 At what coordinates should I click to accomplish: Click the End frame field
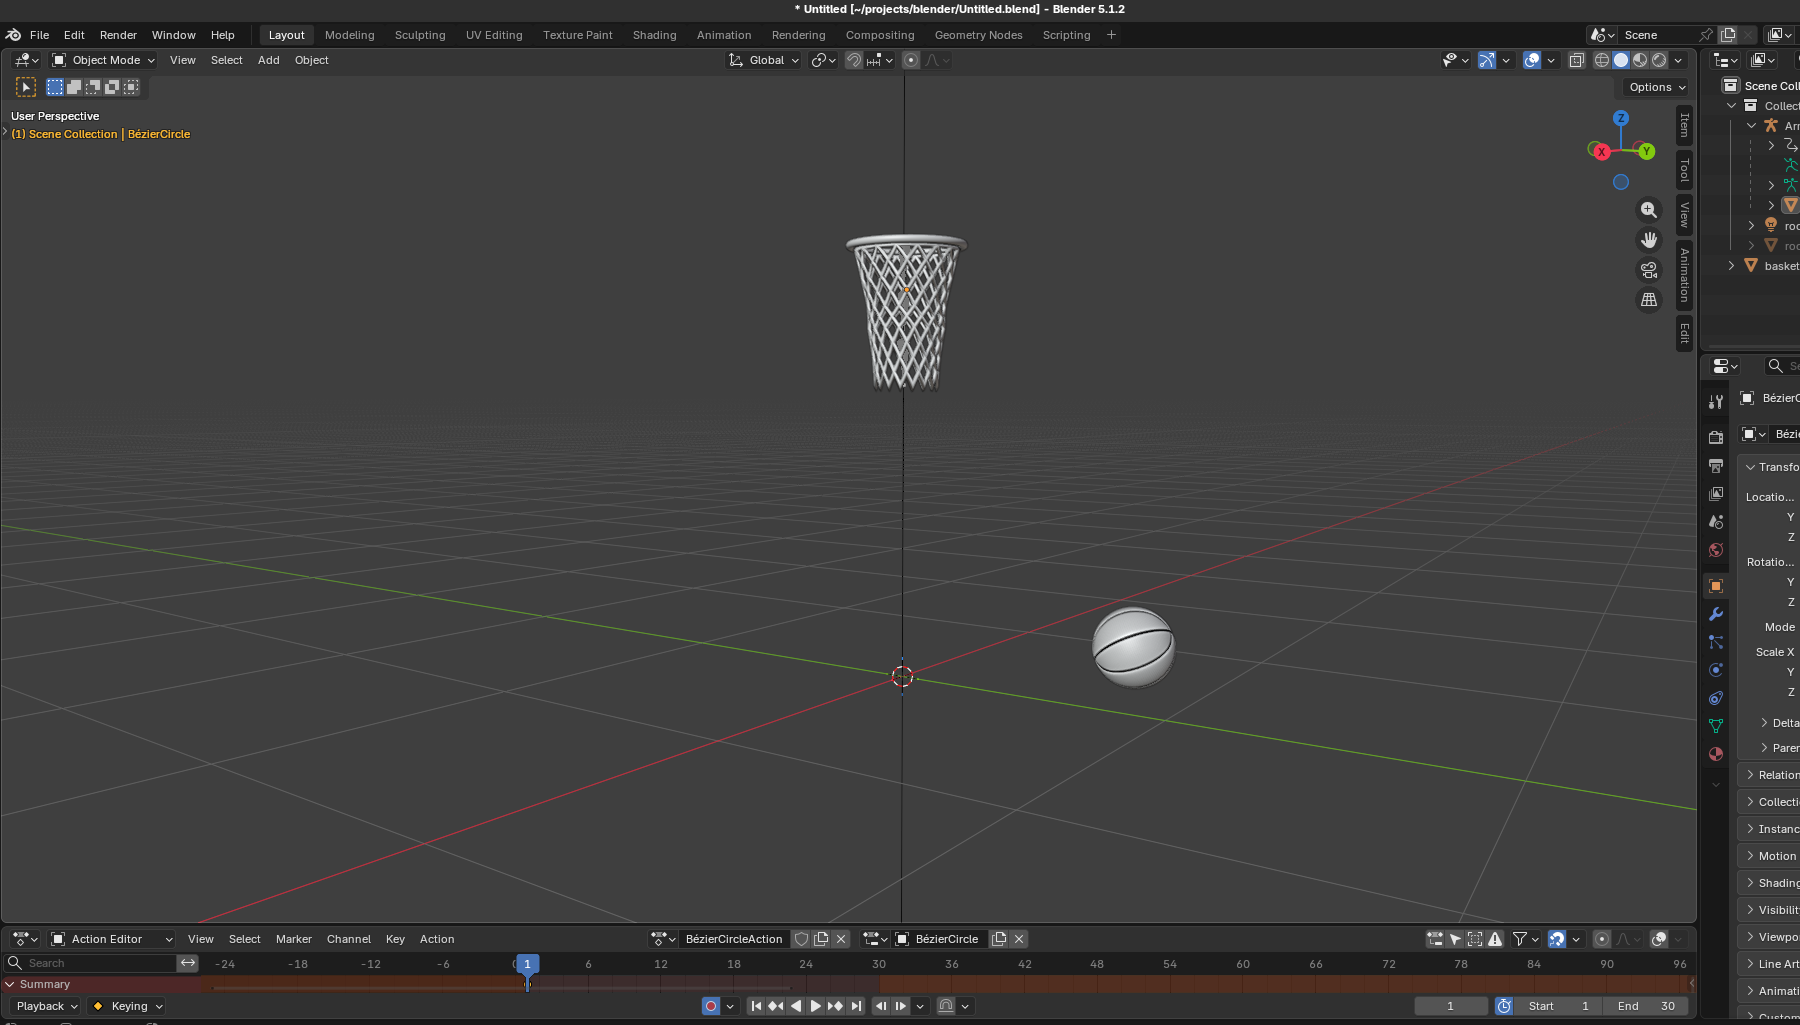(x=1646, y=1006)
